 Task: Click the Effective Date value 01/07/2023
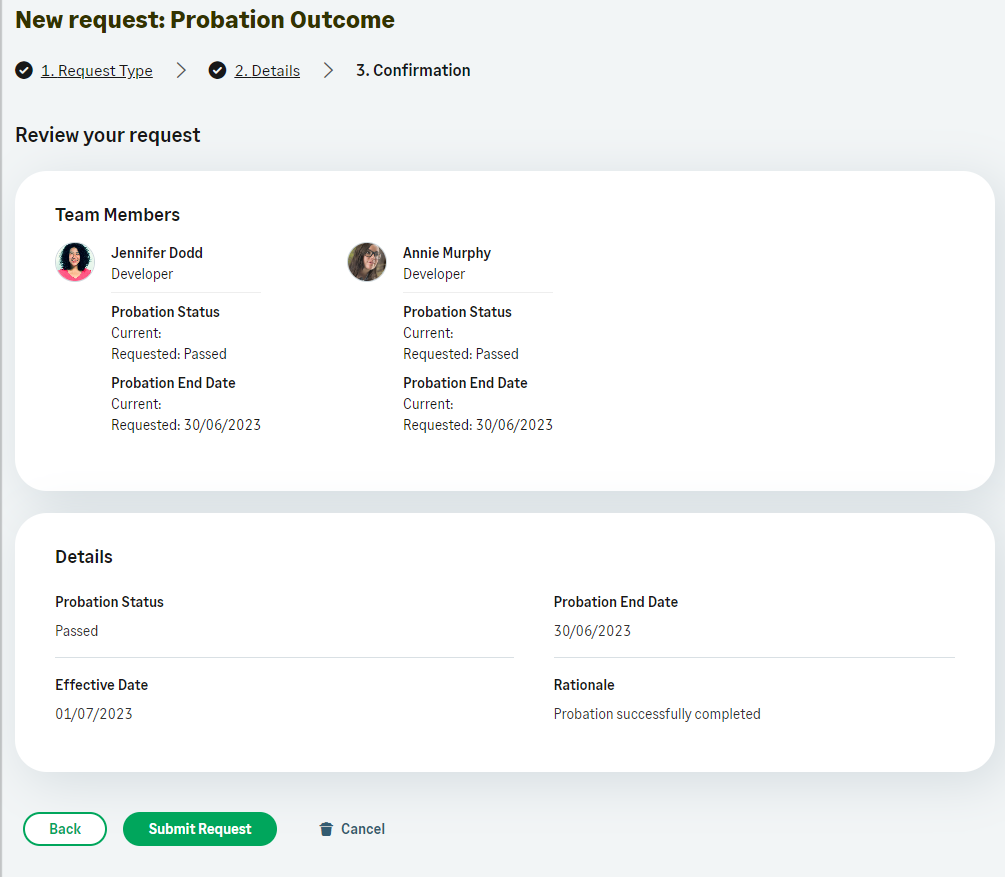pos(94,714)
